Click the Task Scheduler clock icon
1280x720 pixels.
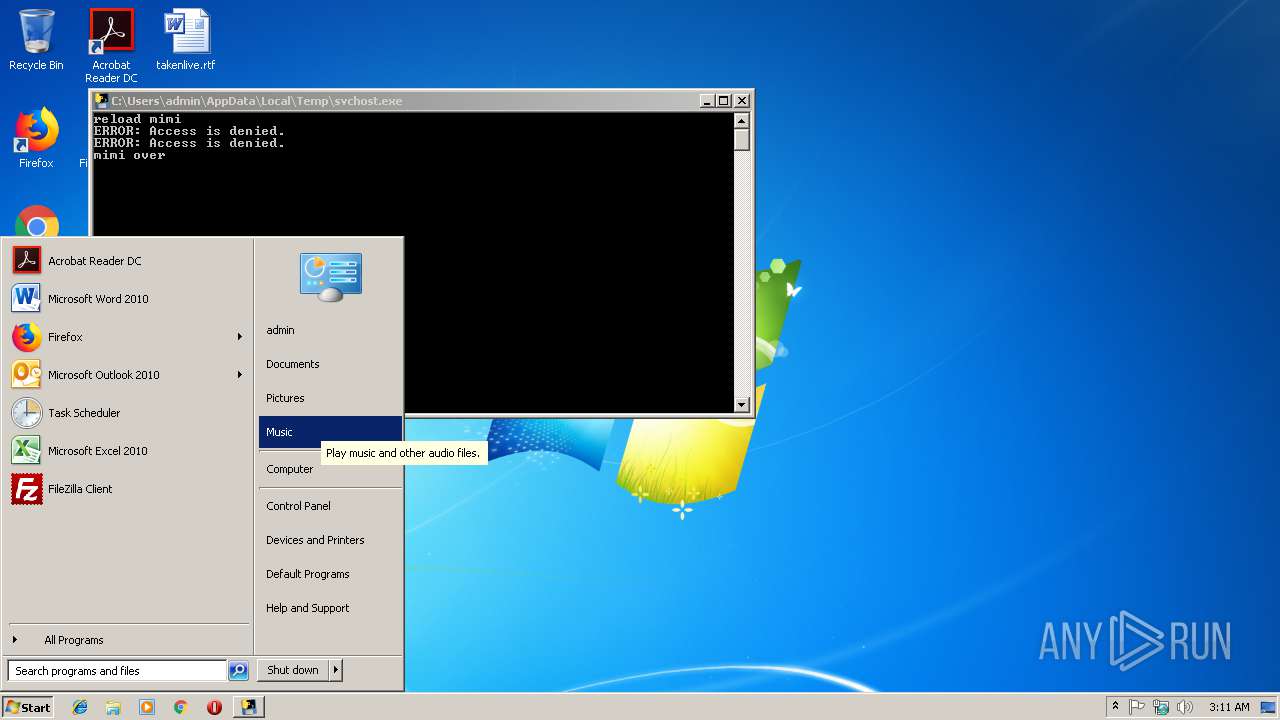point(27,413)
